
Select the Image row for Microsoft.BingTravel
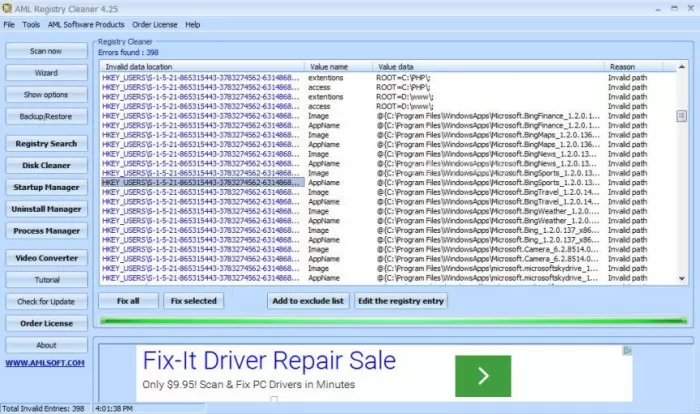(388, 192)
